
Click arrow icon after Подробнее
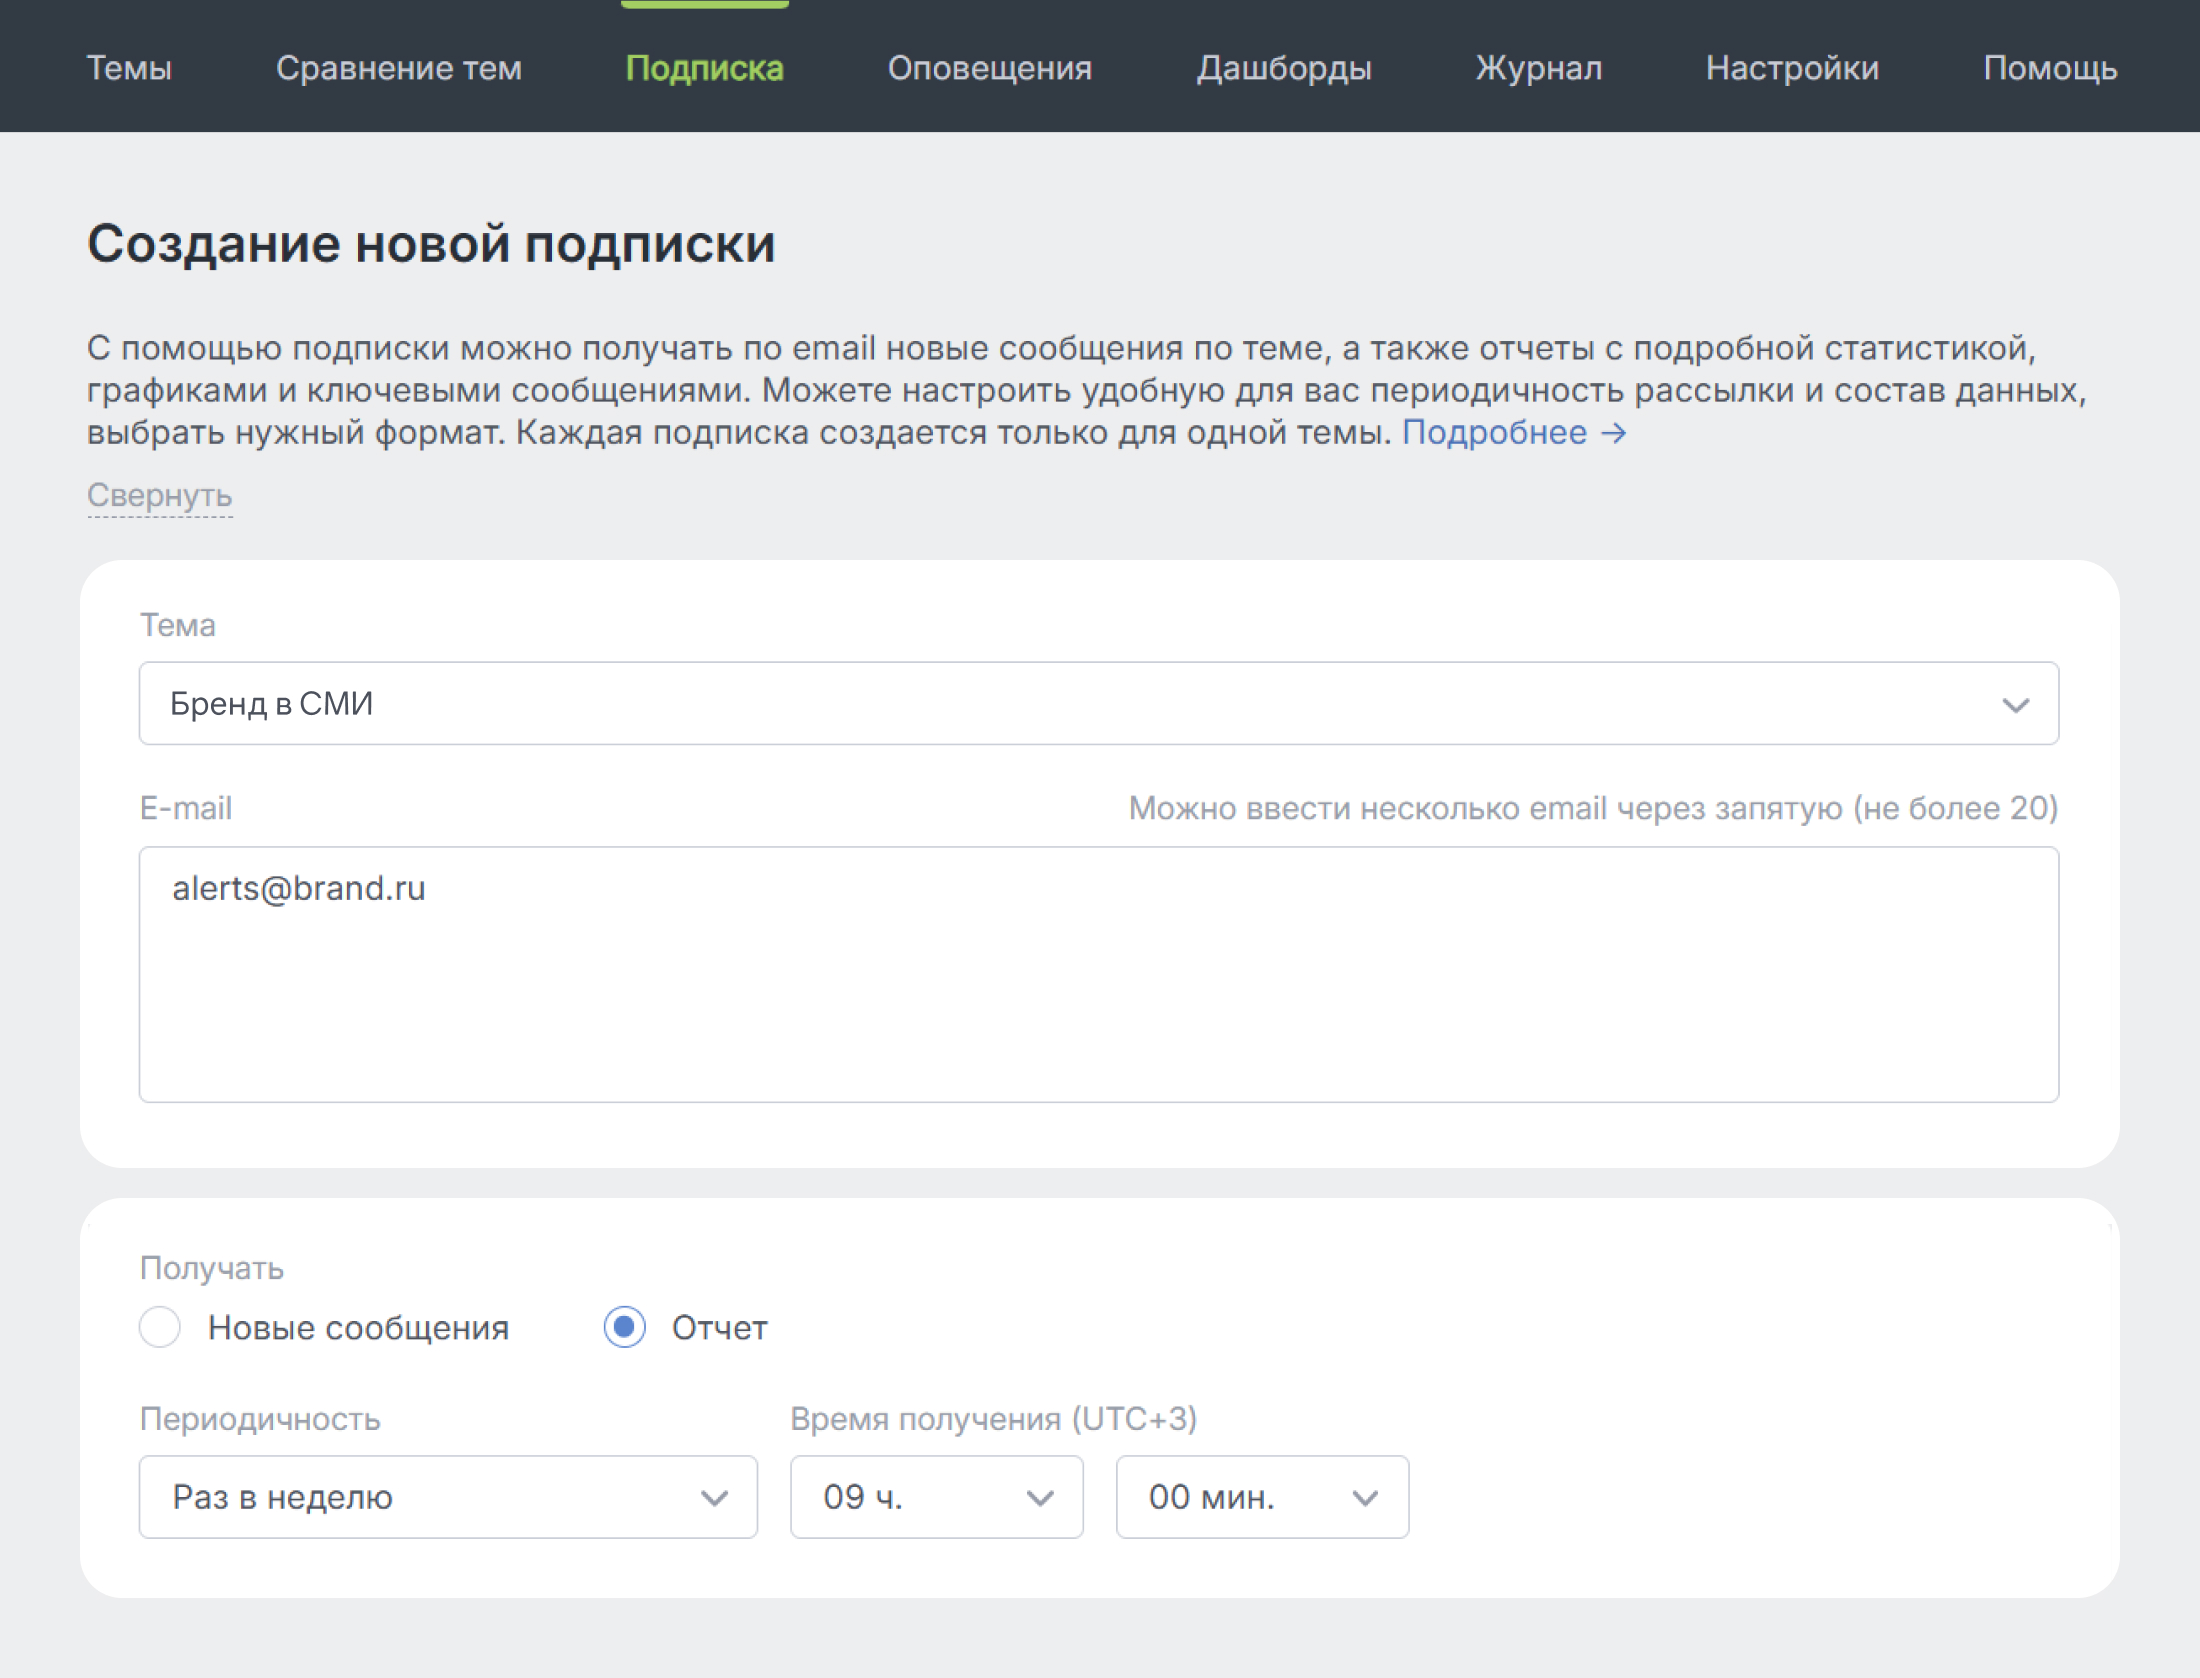click(x=1614, y=434)
